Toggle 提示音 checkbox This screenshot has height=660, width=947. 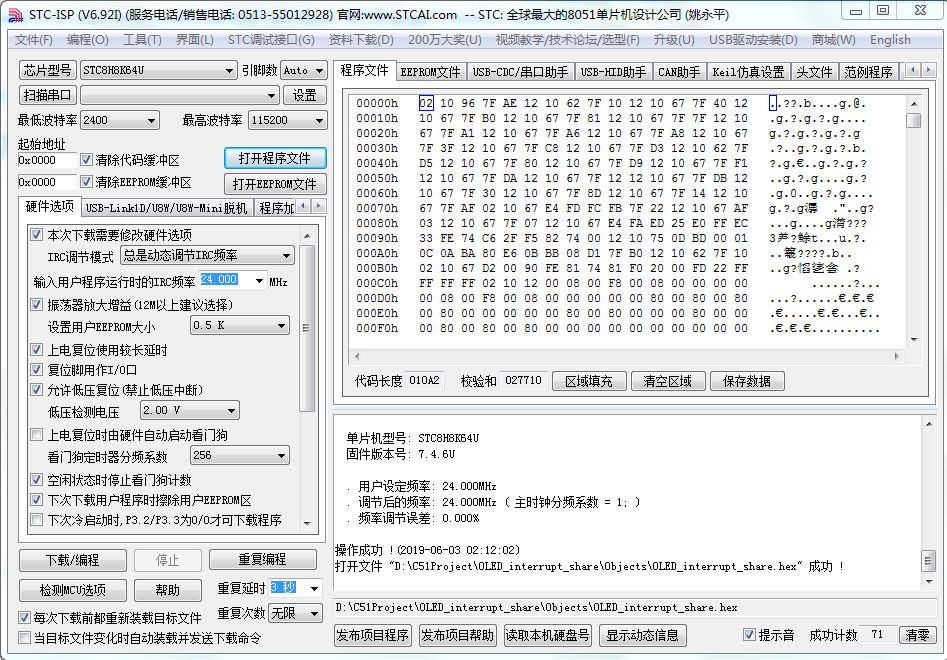coord(749,635)
